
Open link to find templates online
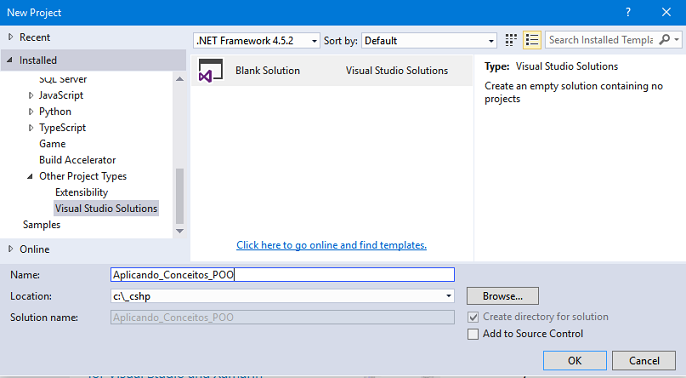331,245
